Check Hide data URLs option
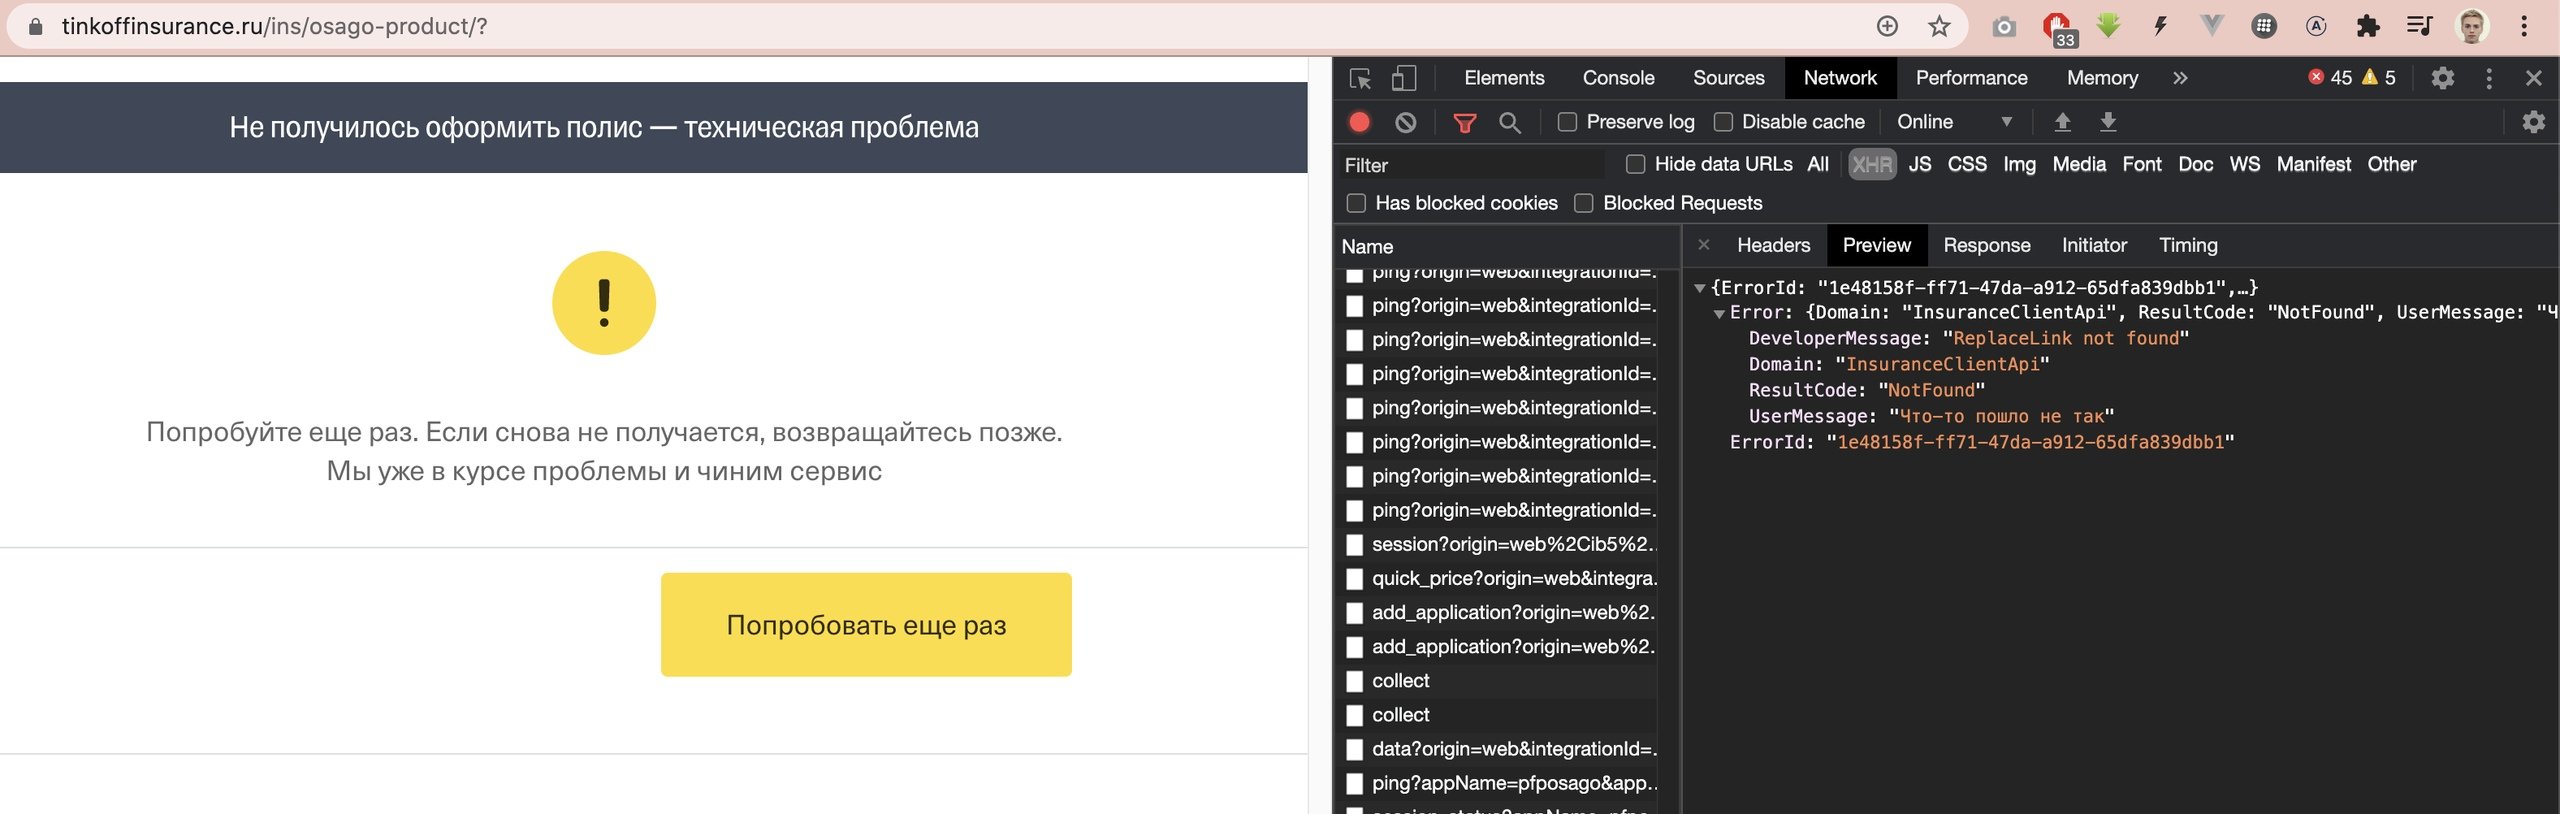The height and width of the screenshot is (814, 2560). 1635,164
